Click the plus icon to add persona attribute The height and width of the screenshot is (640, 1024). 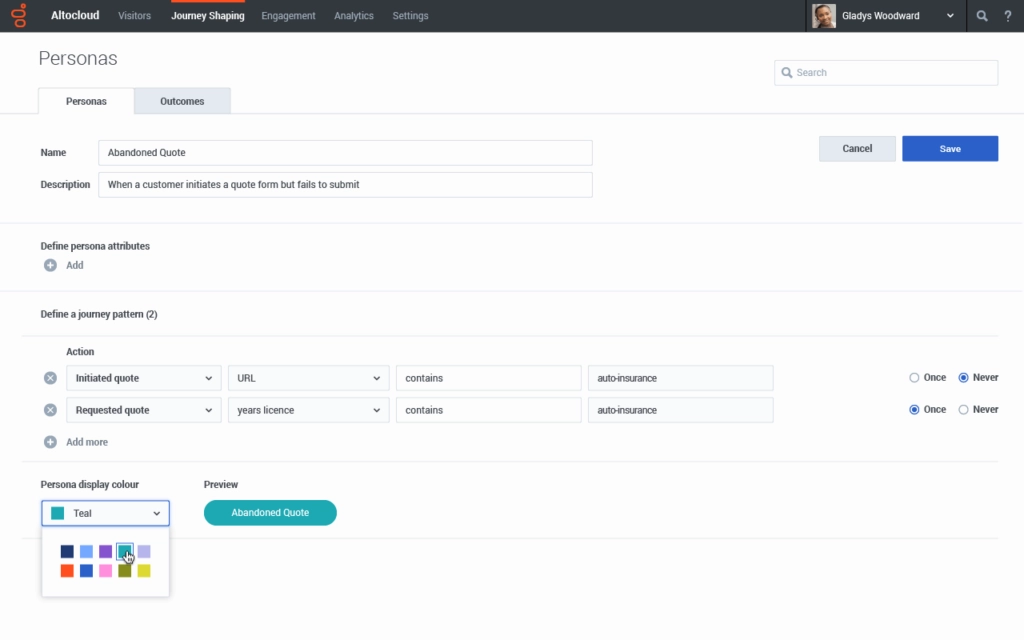(50, 265)
